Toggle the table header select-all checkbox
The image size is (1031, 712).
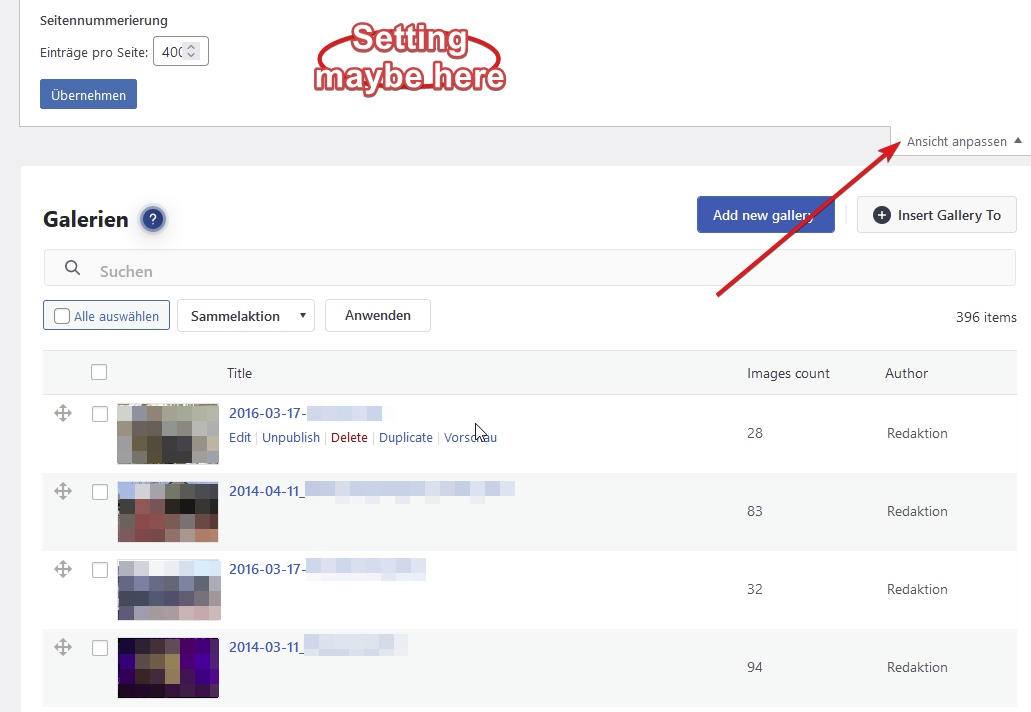click(x=99, y=372)
